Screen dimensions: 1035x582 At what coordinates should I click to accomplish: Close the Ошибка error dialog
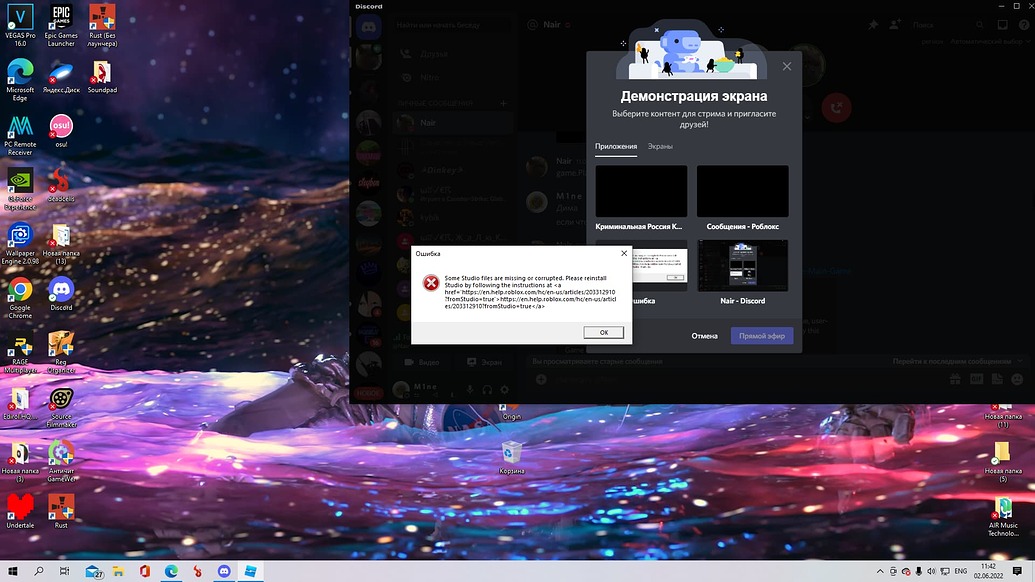[624, 253]
